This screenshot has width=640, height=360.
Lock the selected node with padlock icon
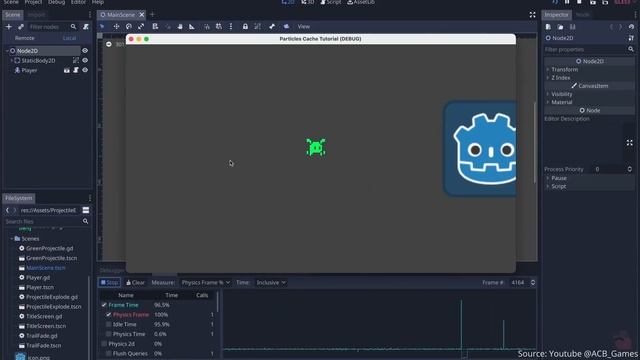(x=245, y=27)
